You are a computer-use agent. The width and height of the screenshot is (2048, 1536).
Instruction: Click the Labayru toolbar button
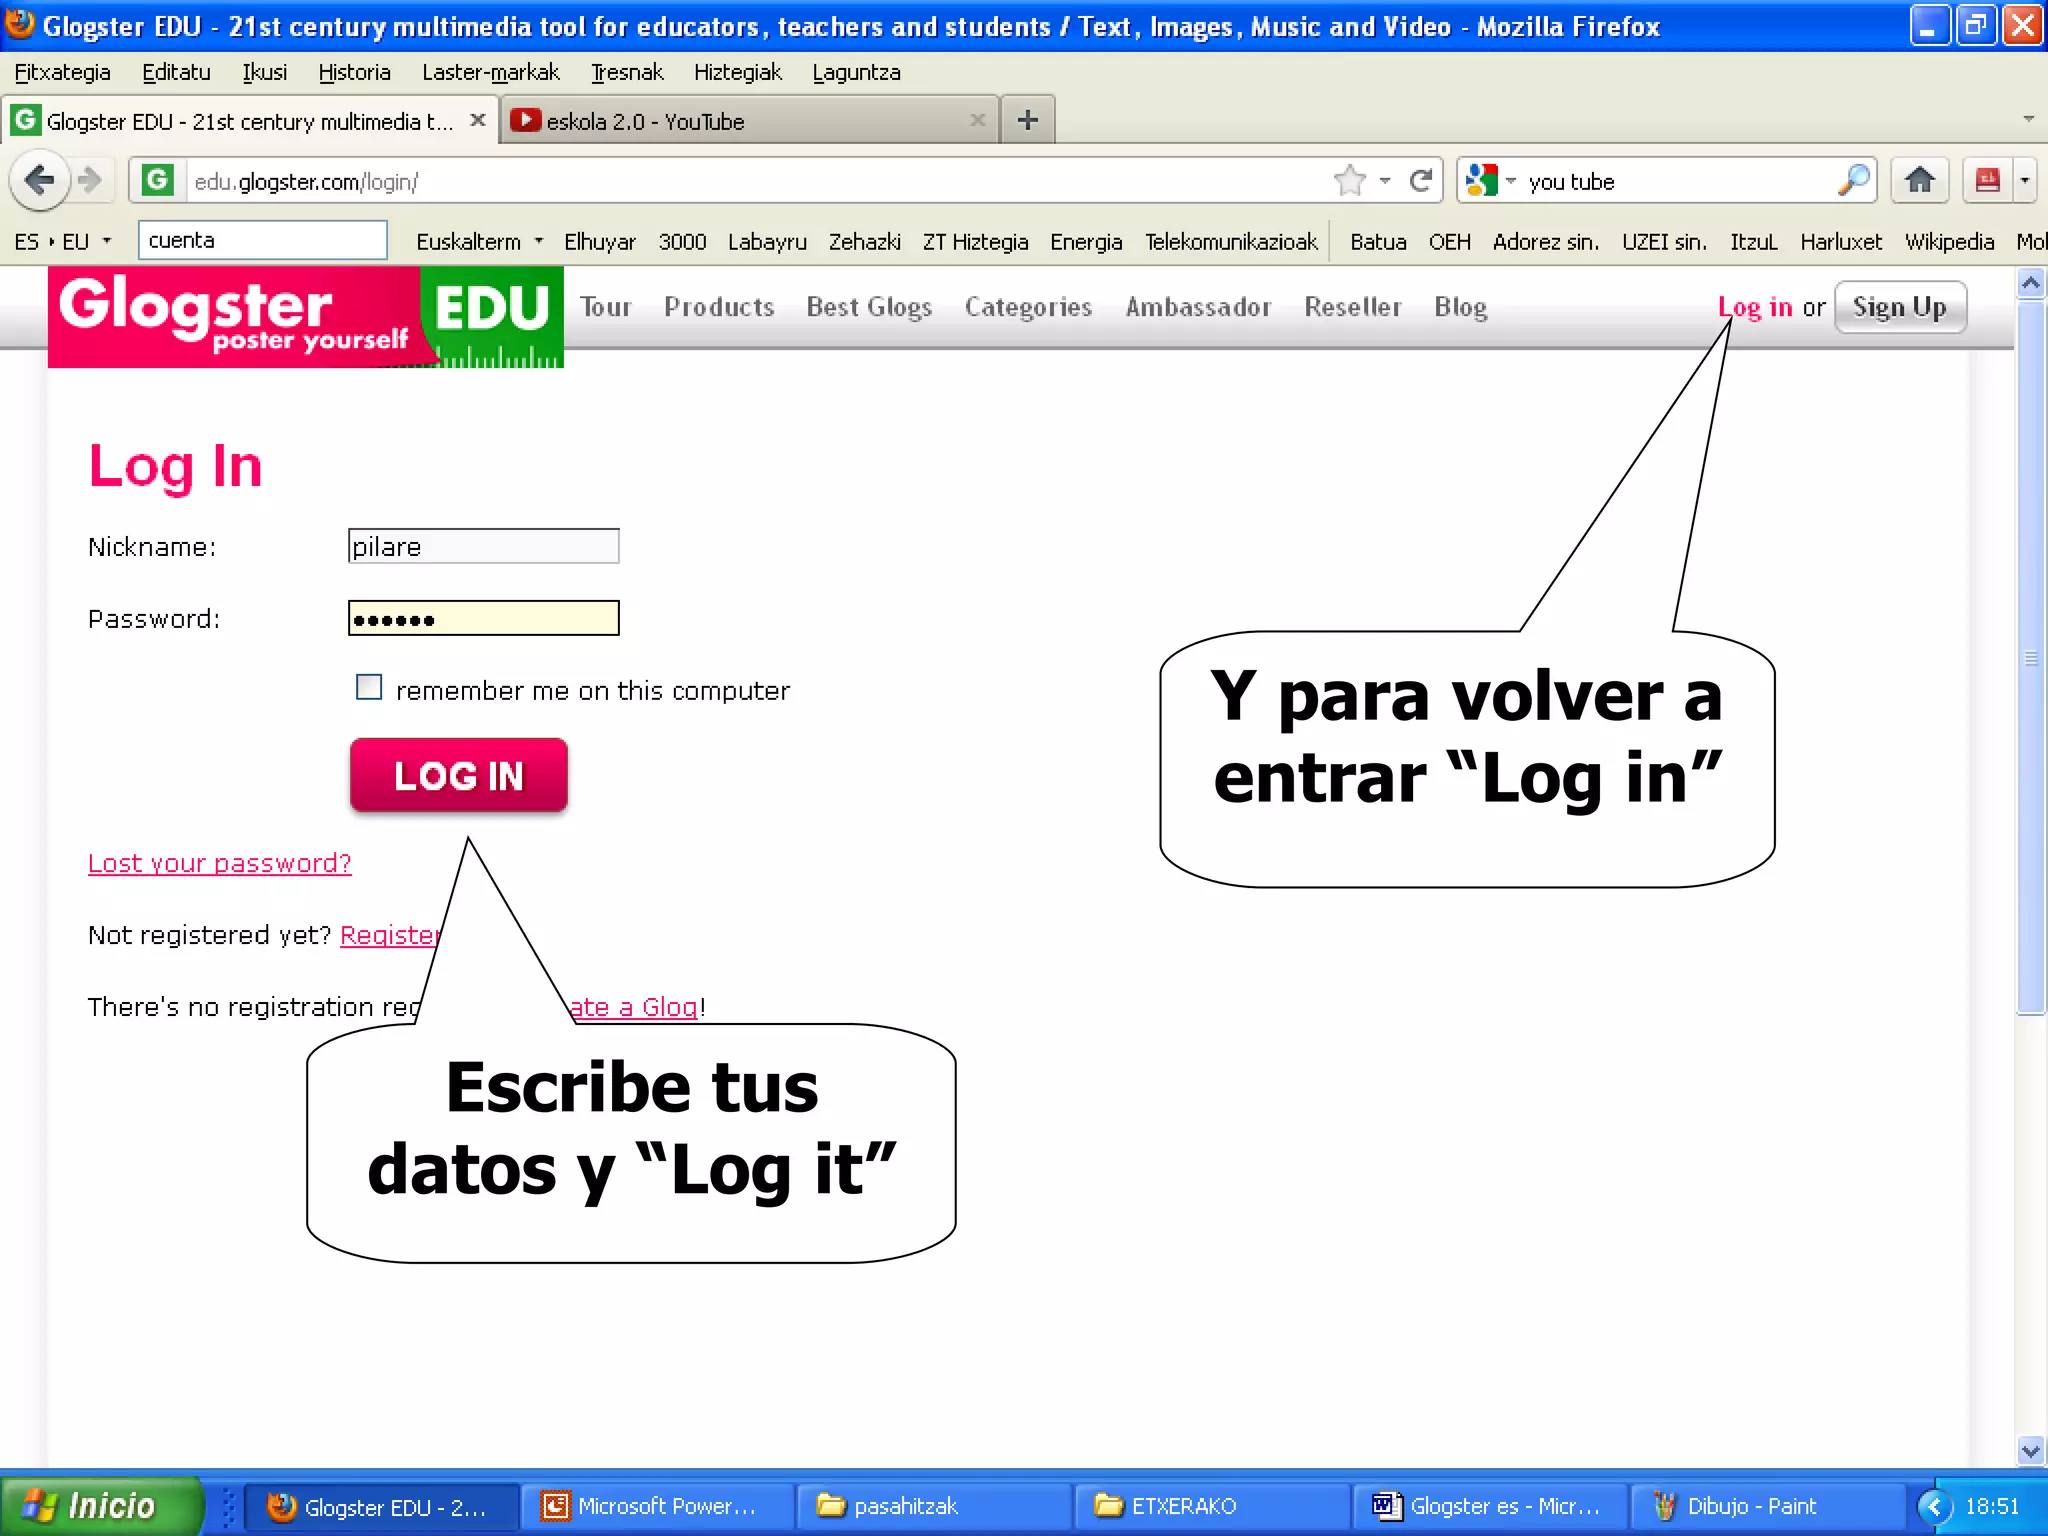point(767,241)
